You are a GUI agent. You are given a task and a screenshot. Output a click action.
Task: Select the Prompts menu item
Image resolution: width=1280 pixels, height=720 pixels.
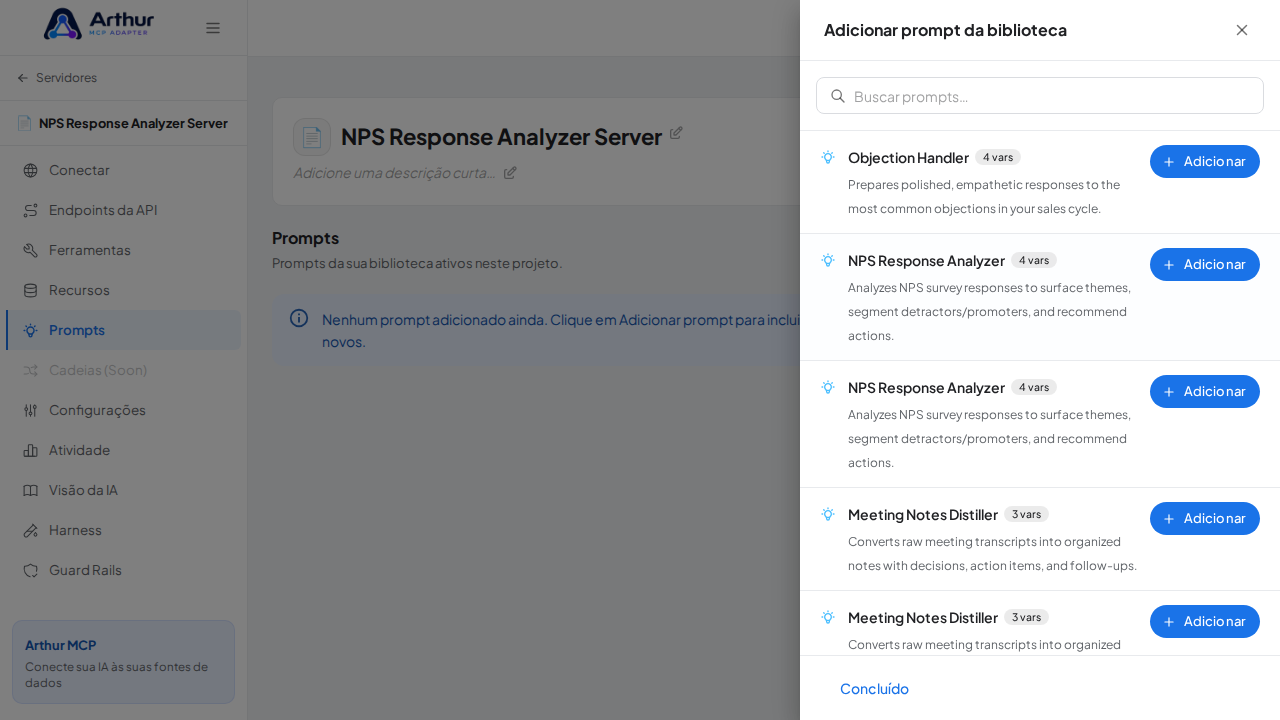[123, 330]
